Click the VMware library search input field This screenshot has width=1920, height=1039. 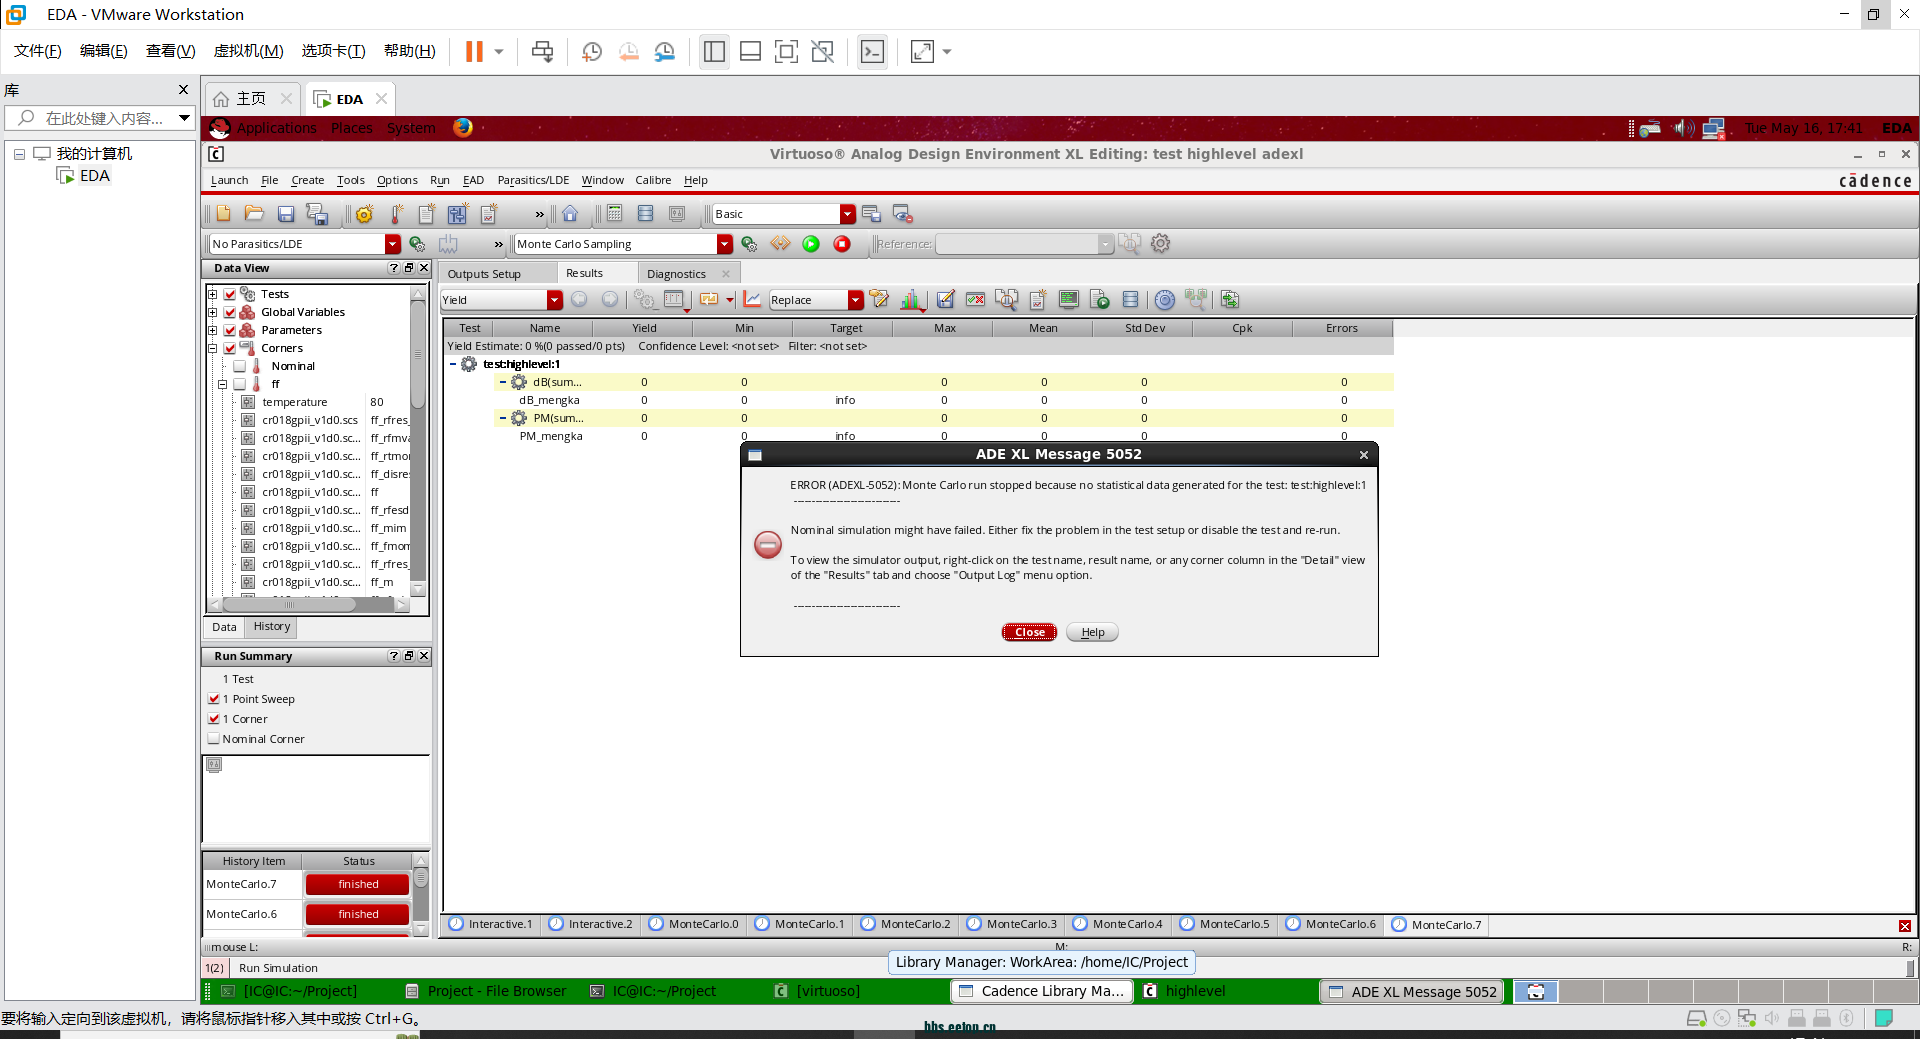(100, 118)
